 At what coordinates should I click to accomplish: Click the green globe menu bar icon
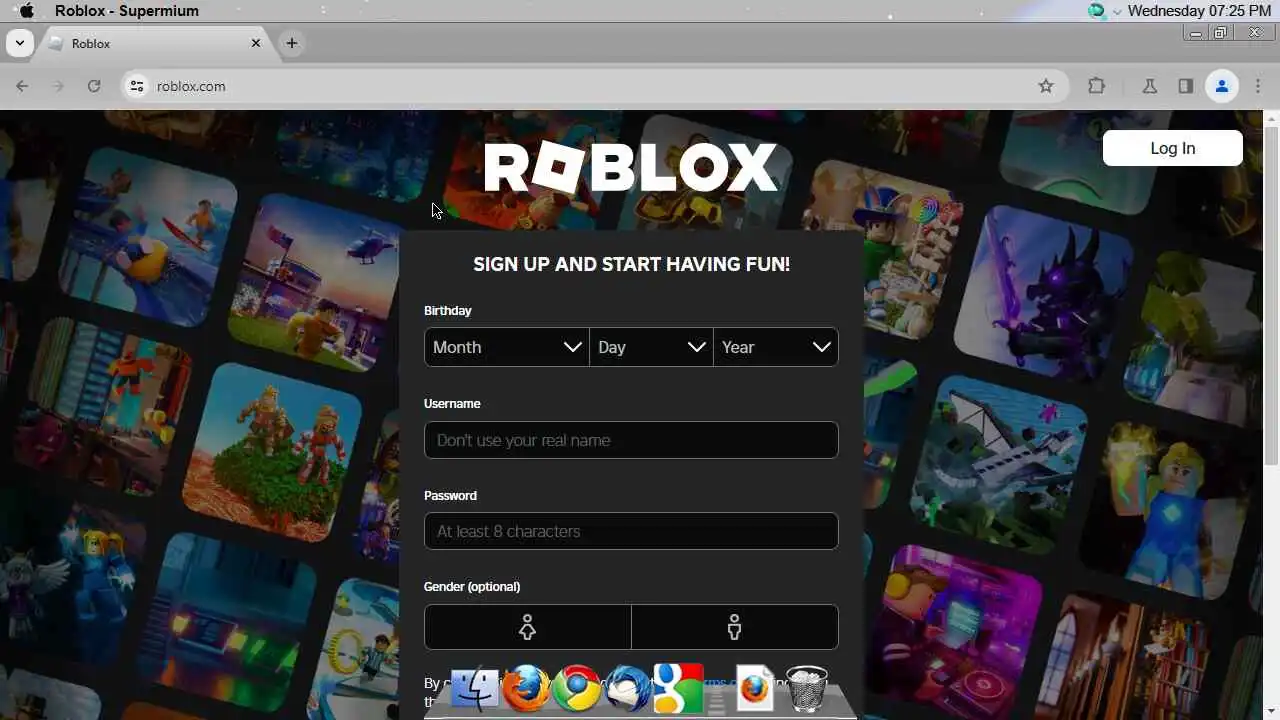[1097, 11]
